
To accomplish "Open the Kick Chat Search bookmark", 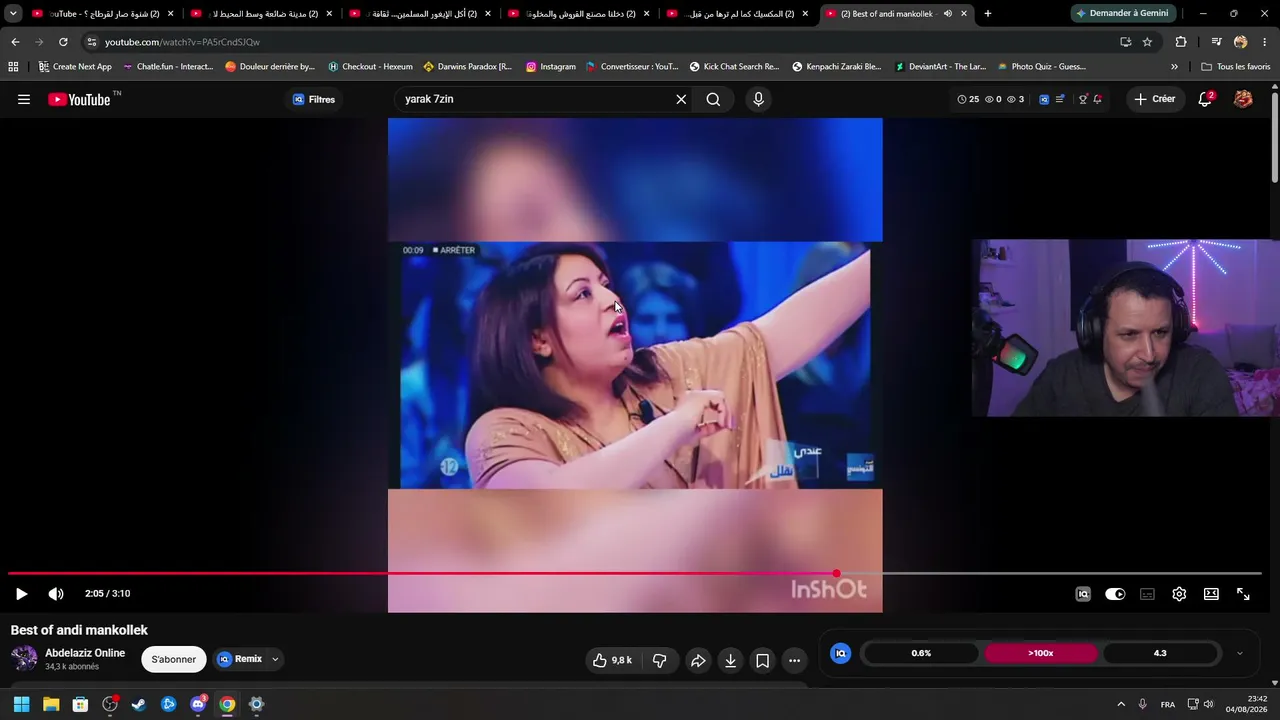I will click(734, 67).
